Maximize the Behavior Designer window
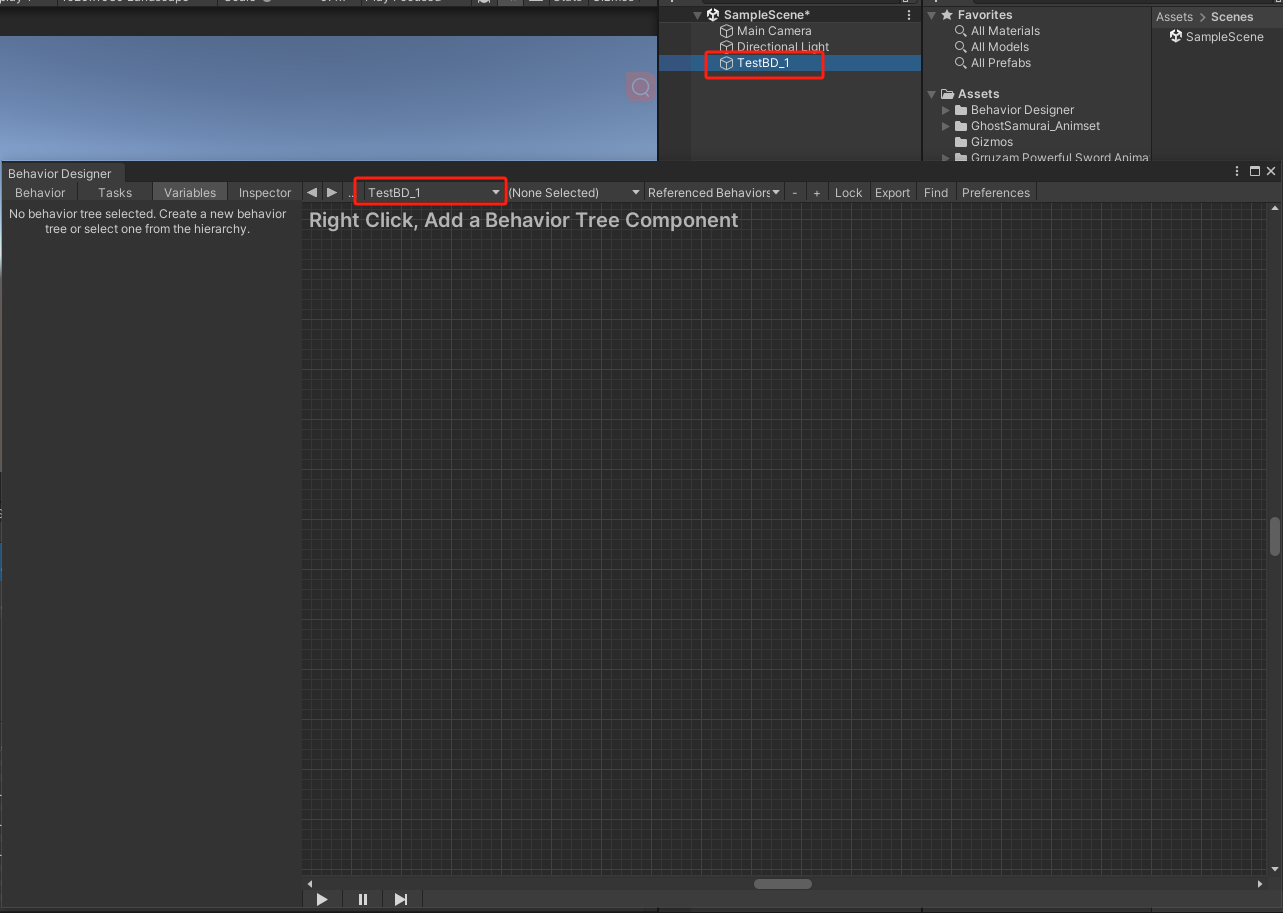This screenshot has height=913, width=1283. tap(1255, 172)
